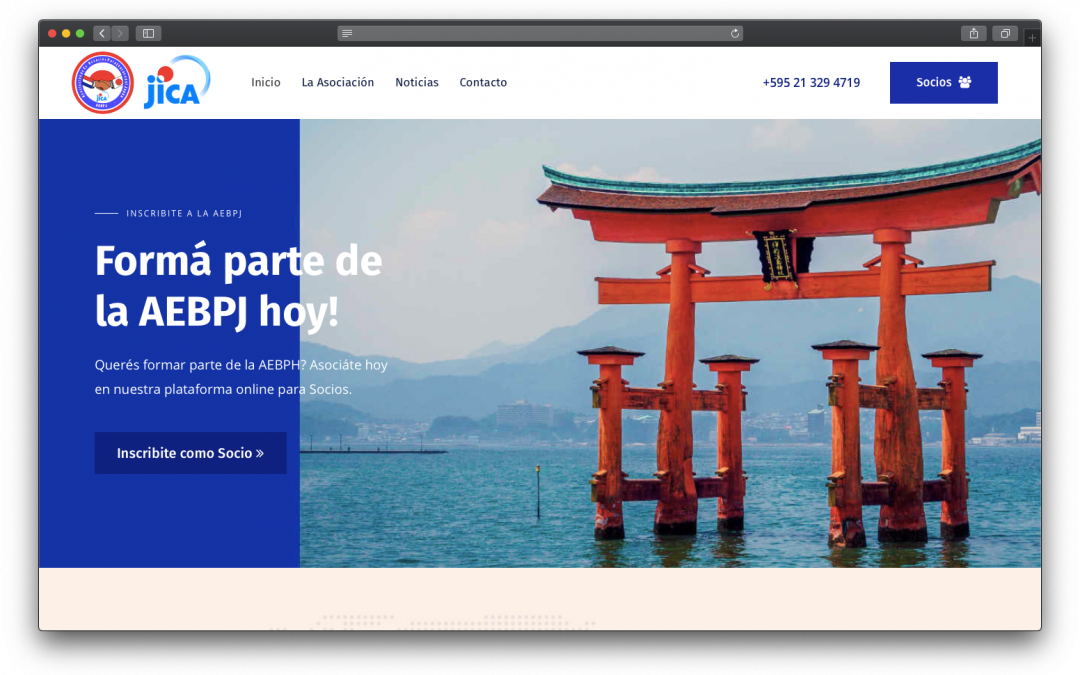
Task: Open the Noticias section
Action: (x=417, y=82)
